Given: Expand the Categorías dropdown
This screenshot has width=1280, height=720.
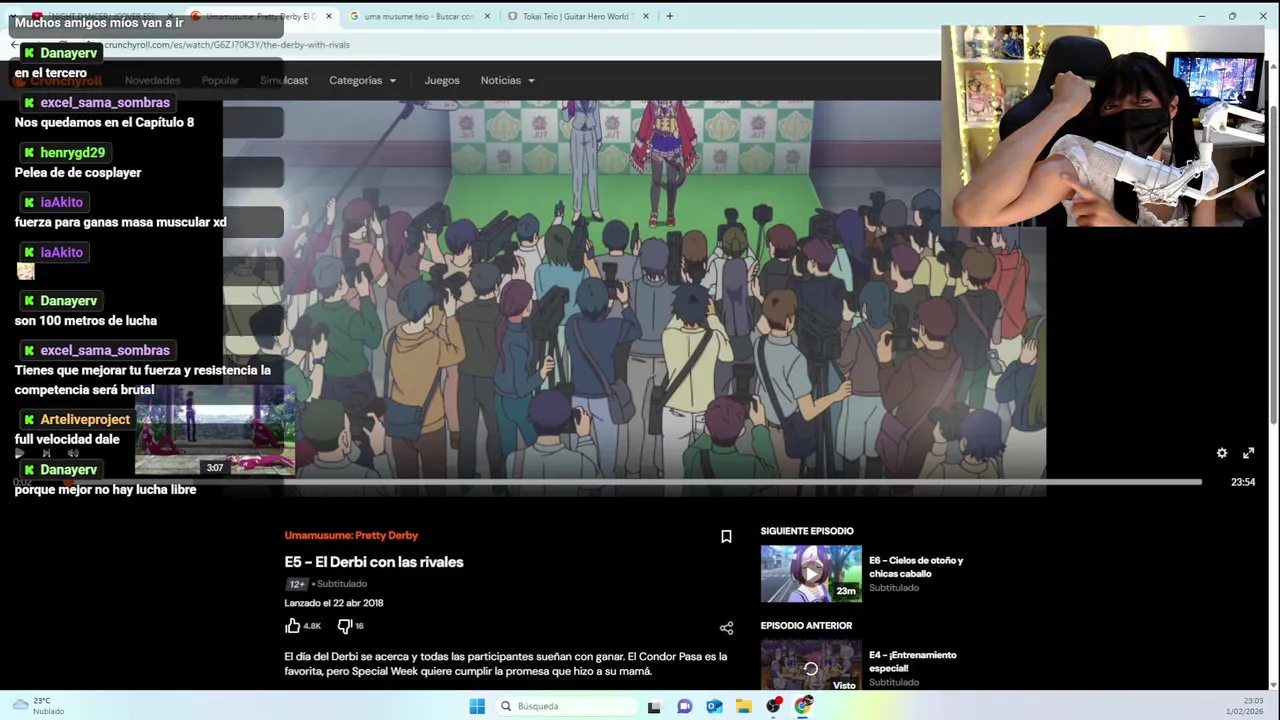Looking at the screenshot, I should pos(362,80).
